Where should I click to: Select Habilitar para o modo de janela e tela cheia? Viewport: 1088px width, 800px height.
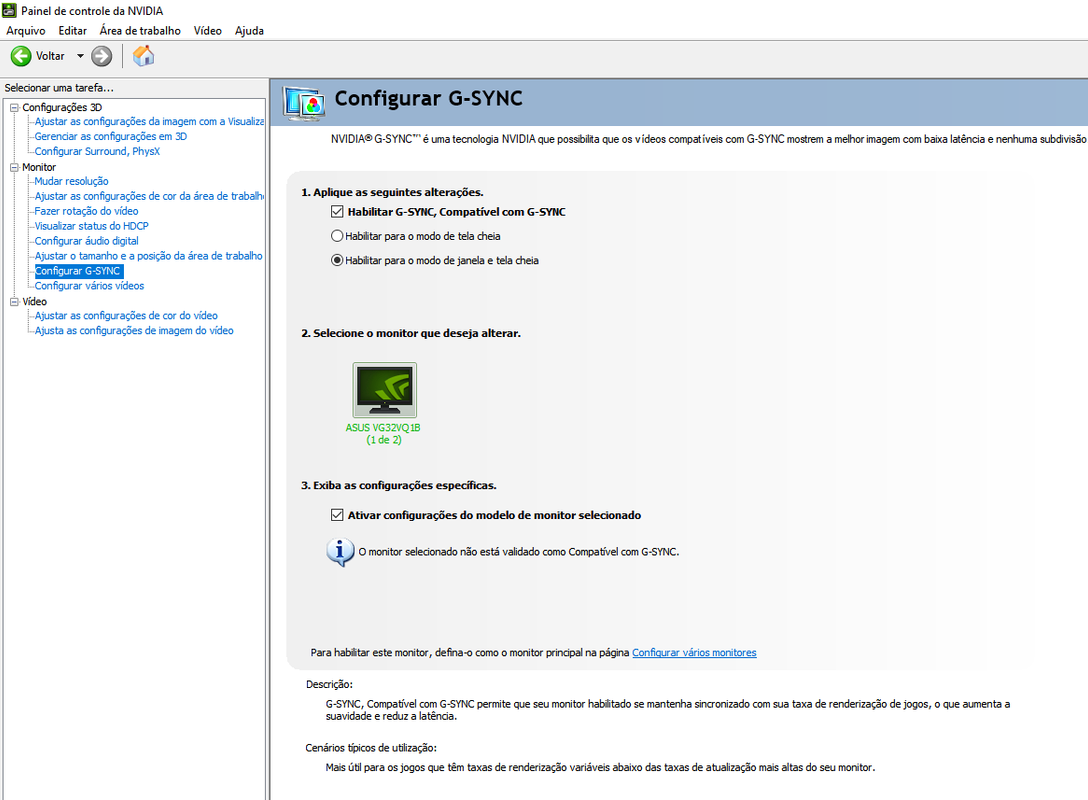(337, 260)
